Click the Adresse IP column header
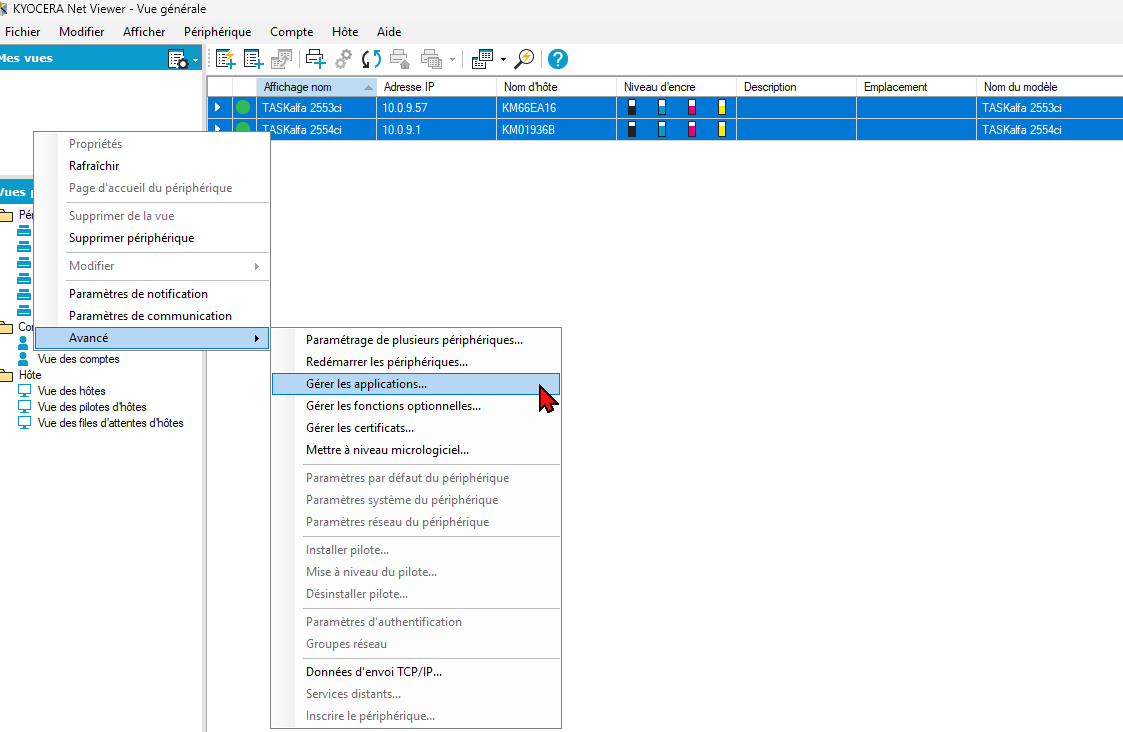The image size is (1123, 732). (436, 87)
